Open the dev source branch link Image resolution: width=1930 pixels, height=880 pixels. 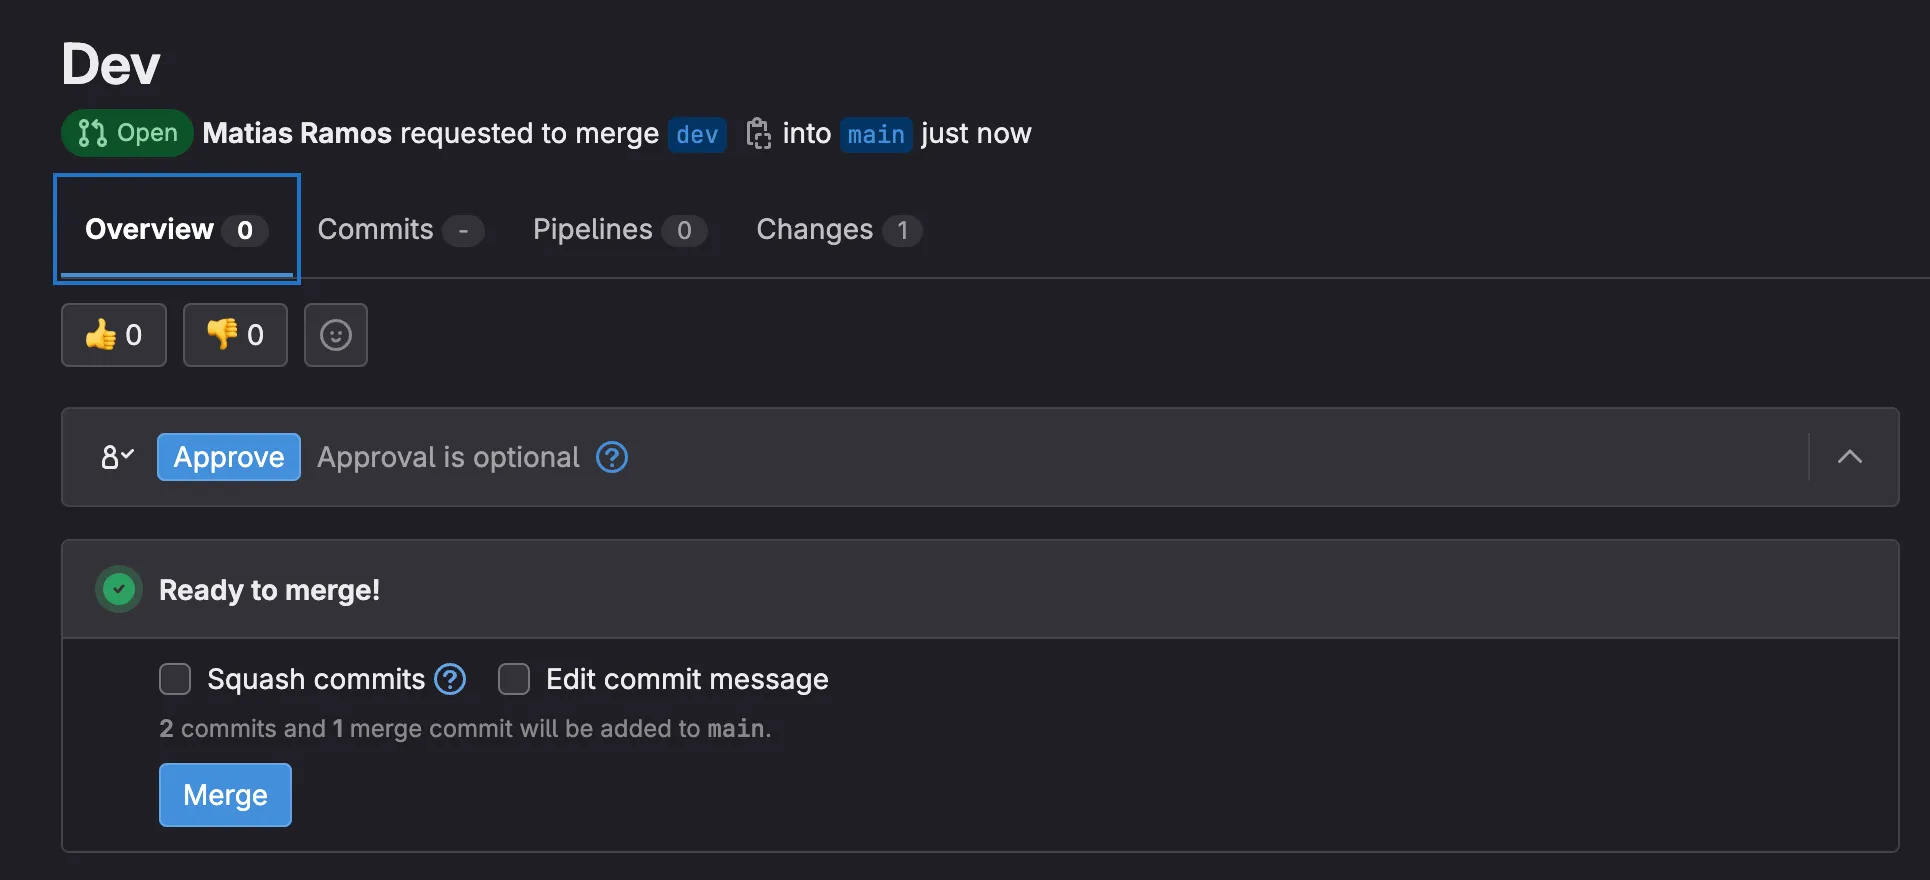[697, 134]
